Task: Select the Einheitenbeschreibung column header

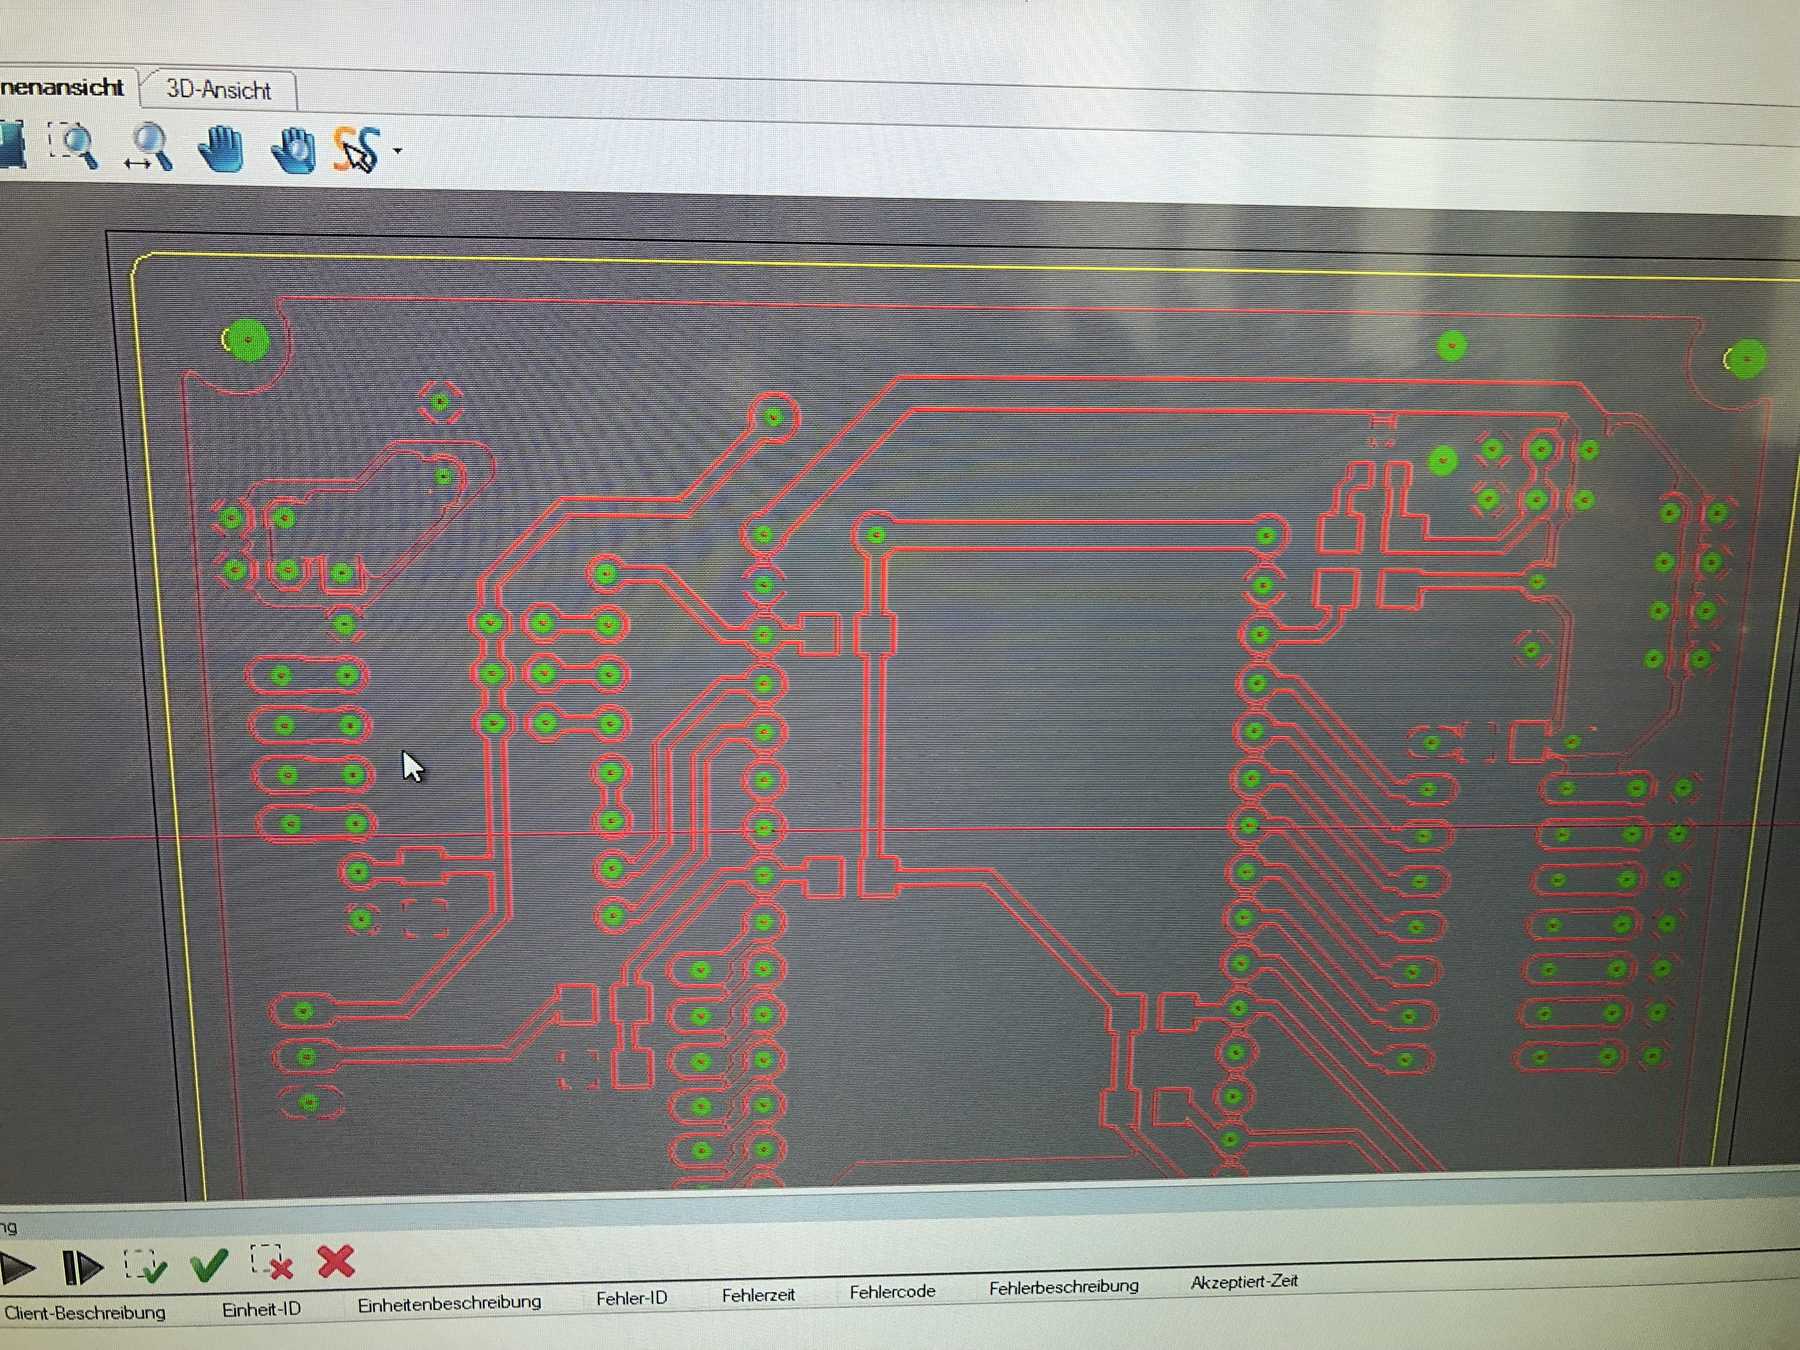Action: (449, 1303)
